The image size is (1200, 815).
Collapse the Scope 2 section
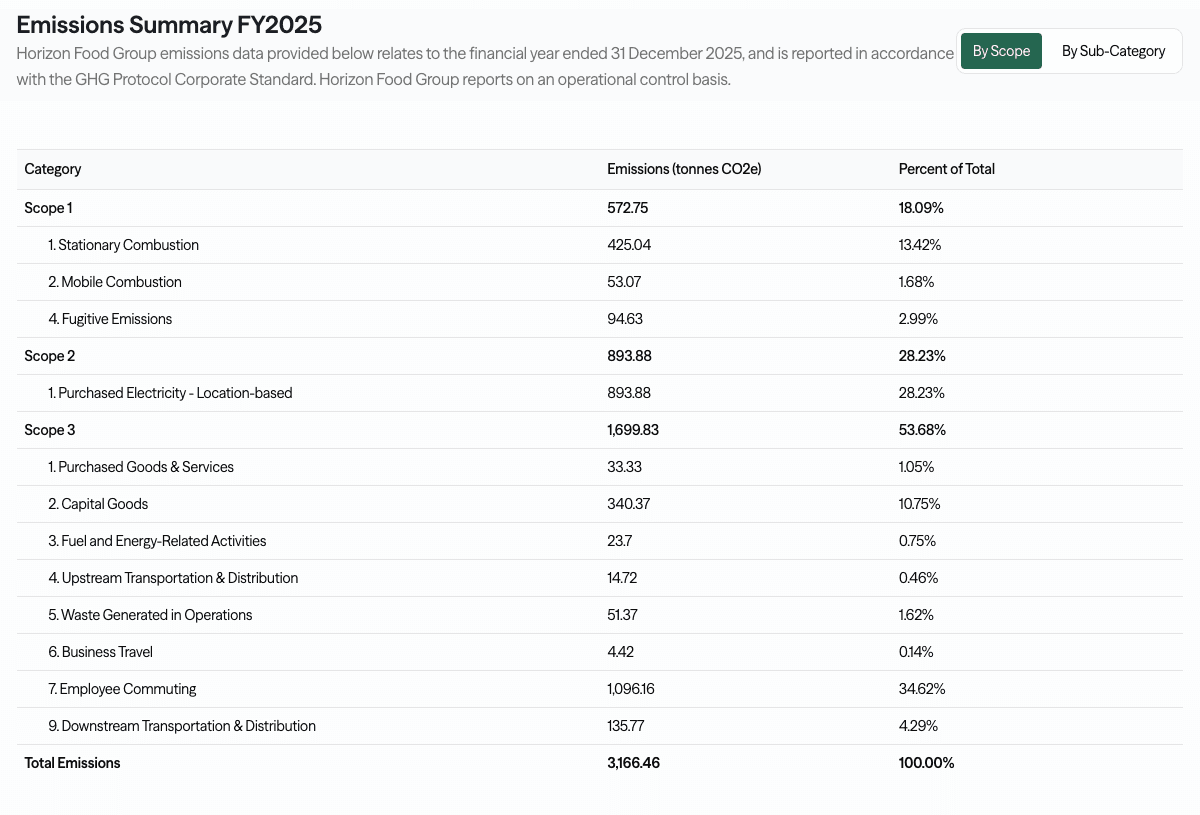[x=49, y=355]
